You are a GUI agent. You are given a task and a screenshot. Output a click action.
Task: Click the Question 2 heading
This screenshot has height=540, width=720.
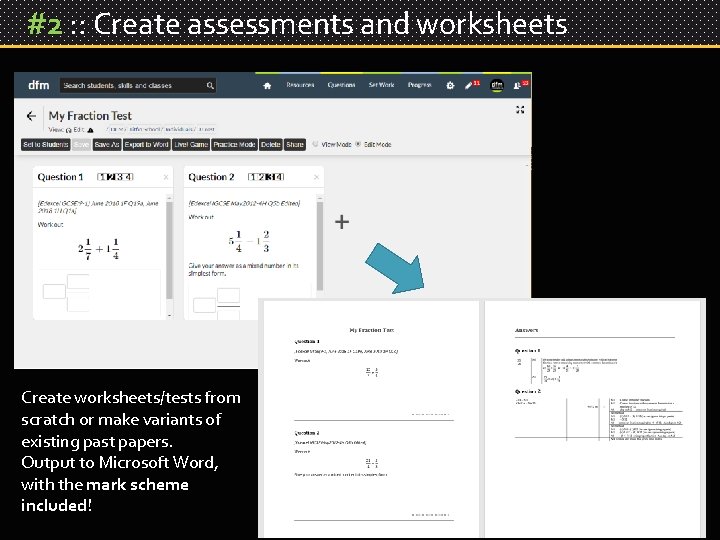click(x=211, y=177)
